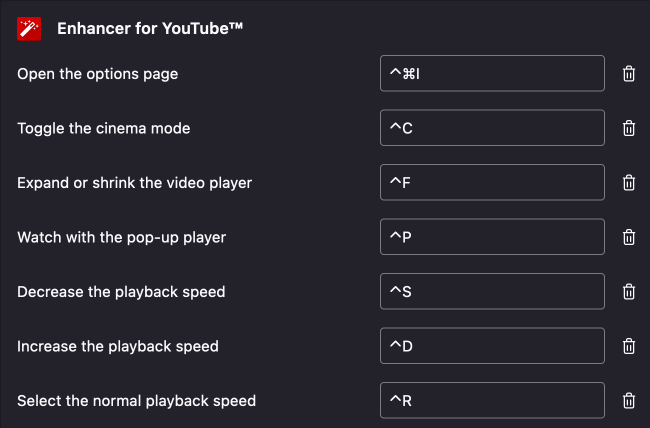Click the ^S decrease speed shortcut box
The width and height of the screenshot is (650, 428).
coord(492,292)
